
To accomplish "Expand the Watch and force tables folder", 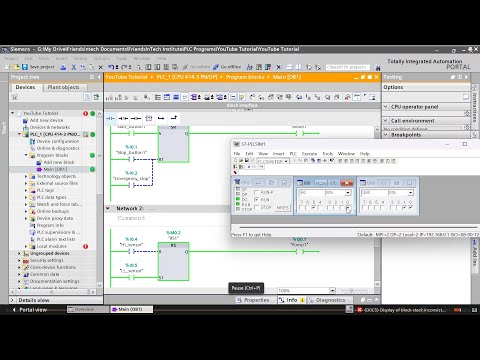I will point(26,204).
